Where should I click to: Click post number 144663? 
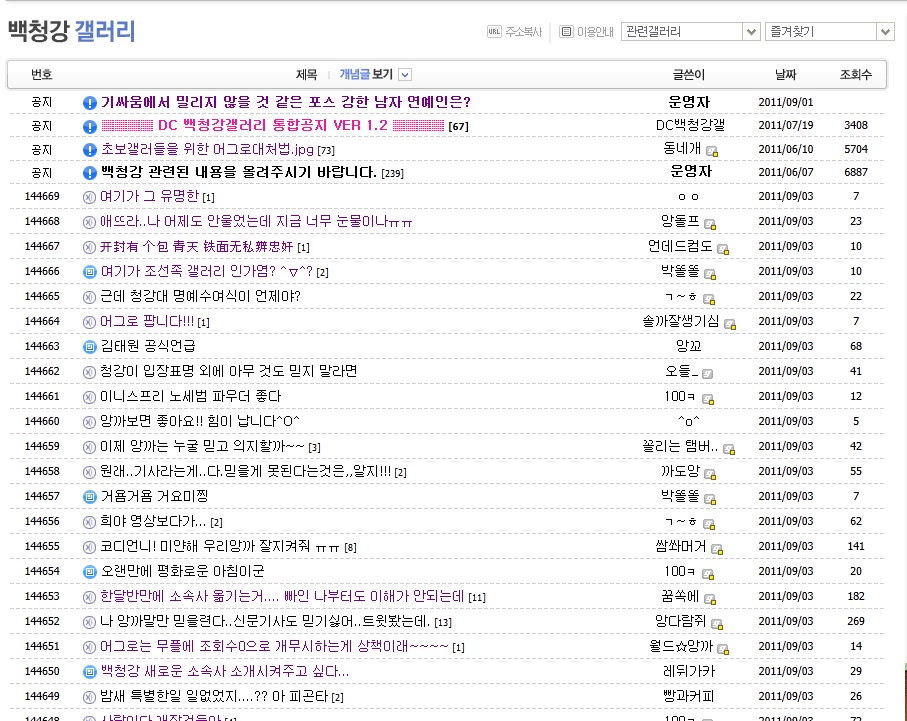[x=42, y=346]
